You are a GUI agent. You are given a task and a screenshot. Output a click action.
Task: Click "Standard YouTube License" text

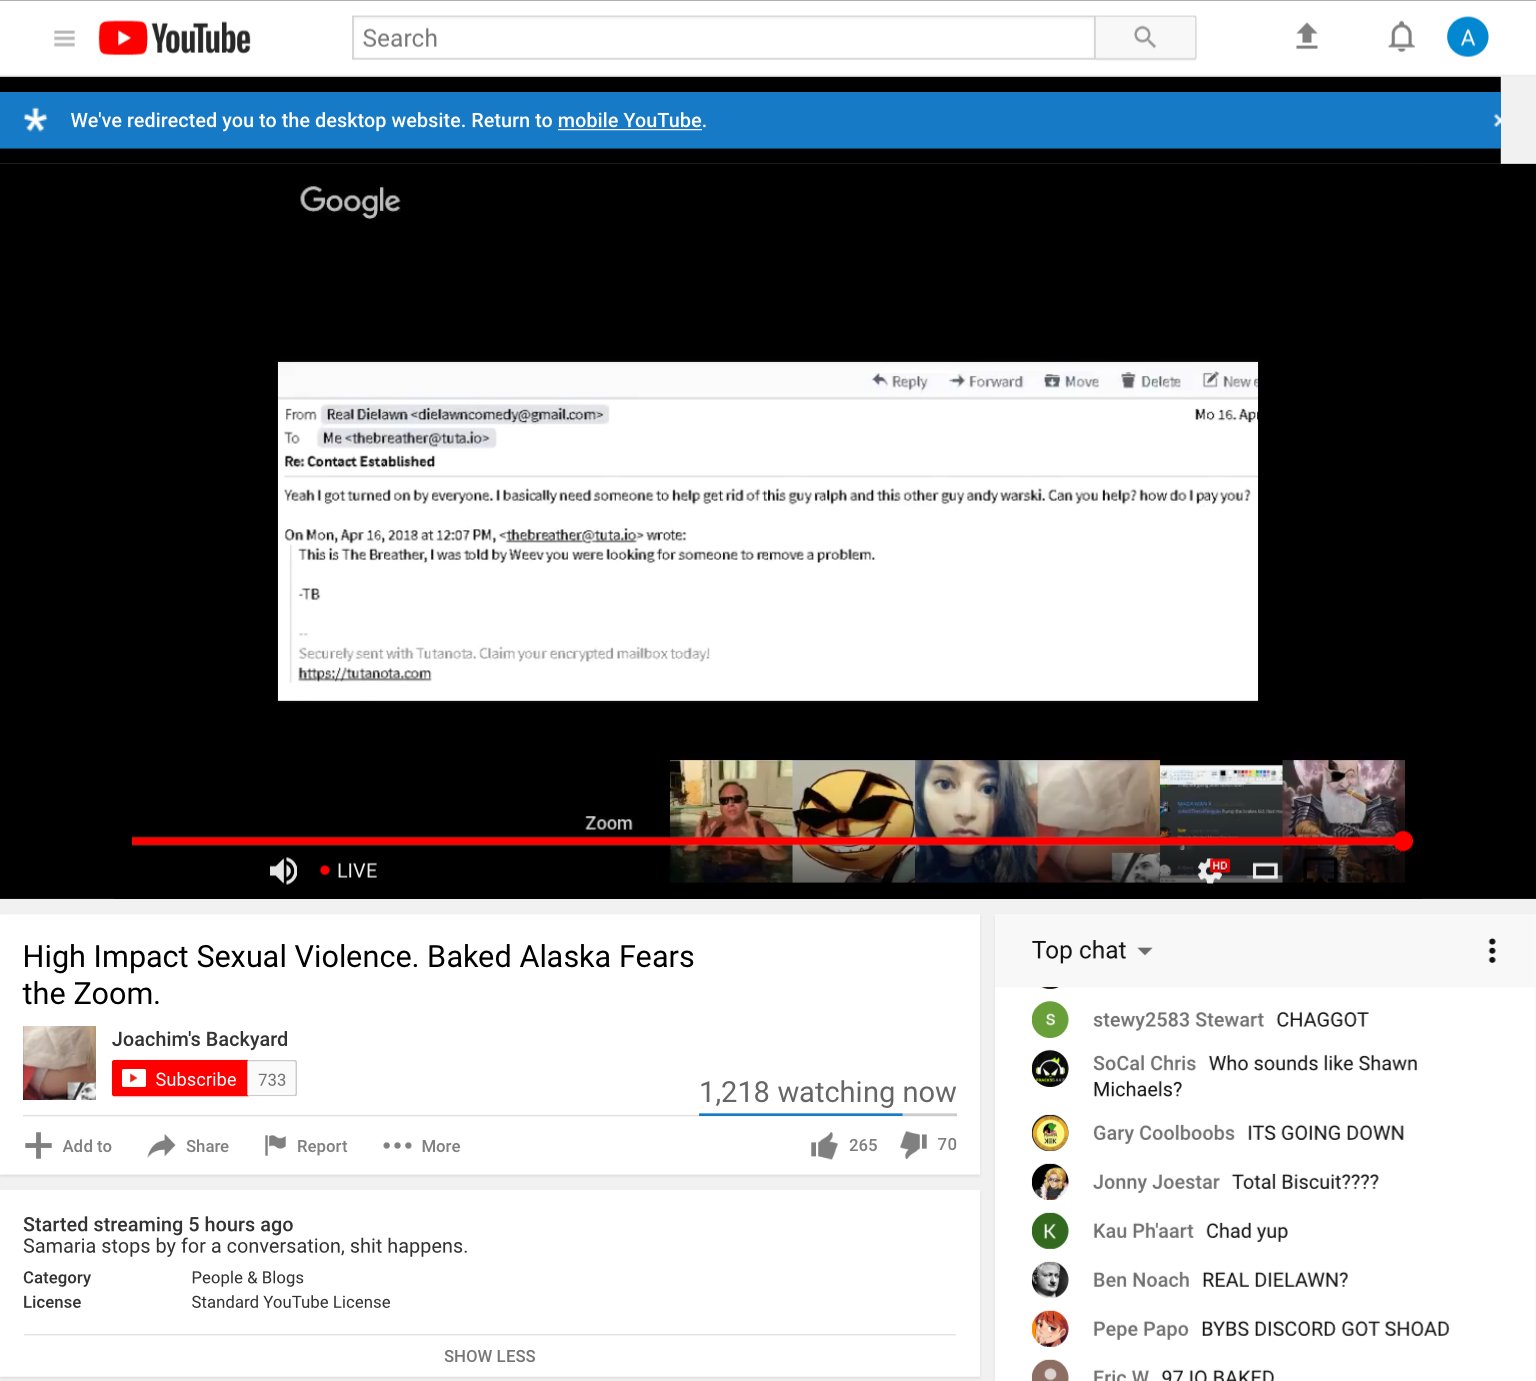point(290,1302)
